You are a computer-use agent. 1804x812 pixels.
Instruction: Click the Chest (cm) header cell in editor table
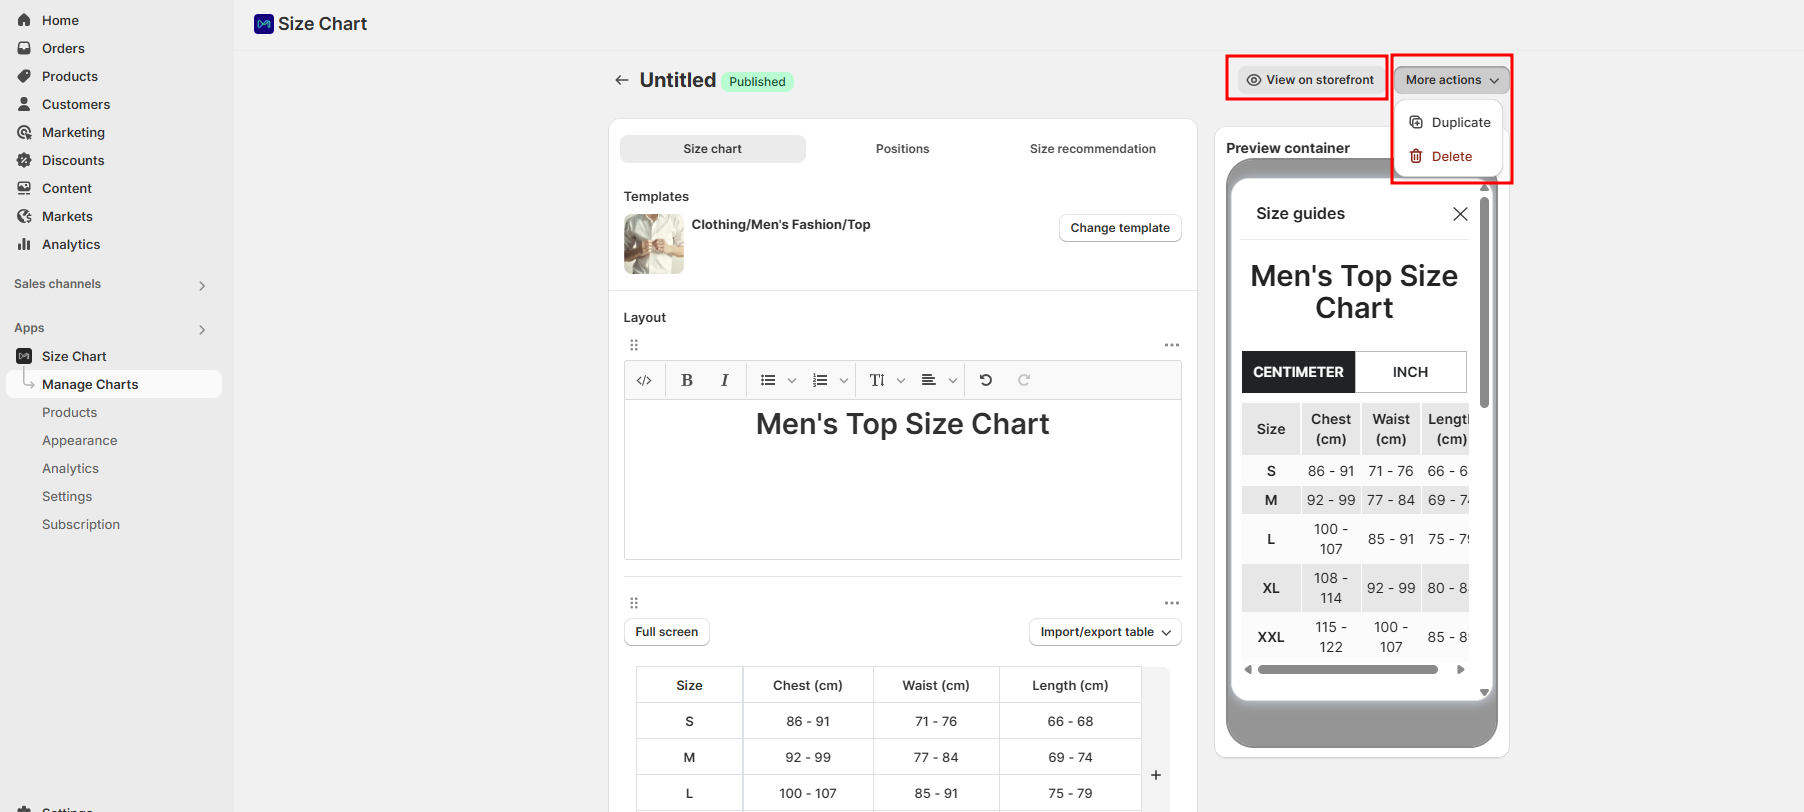pos(808,685)
